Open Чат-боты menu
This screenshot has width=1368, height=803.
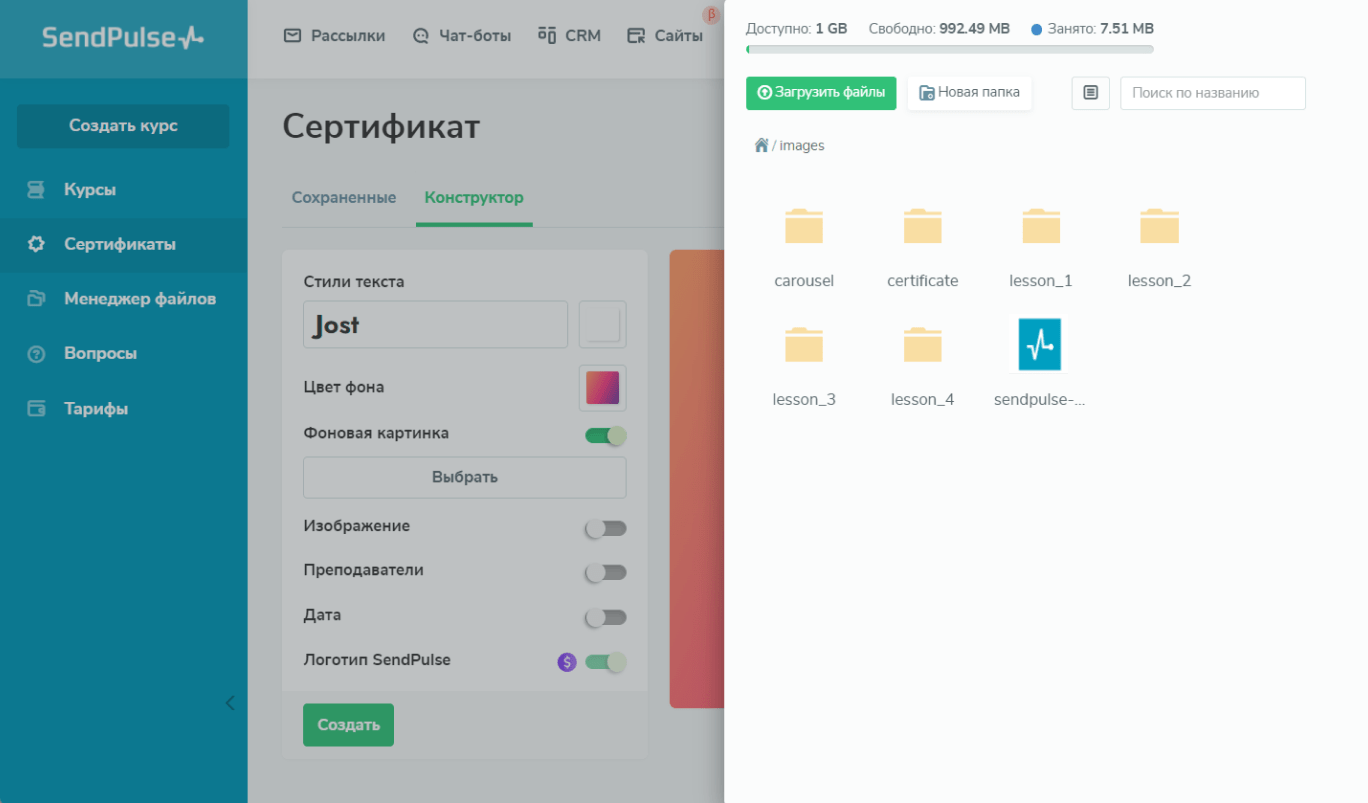461,36
